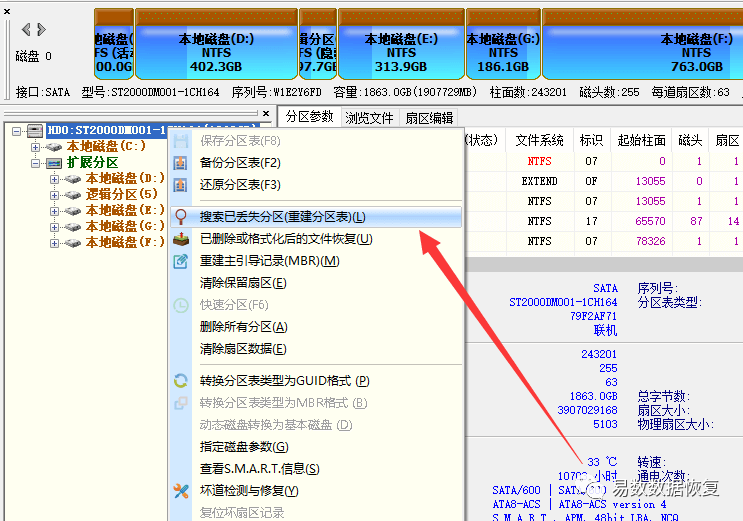Select 搜索已丢失分区(重建分区表) menu item
743x521 pixels.
point(316,217)
